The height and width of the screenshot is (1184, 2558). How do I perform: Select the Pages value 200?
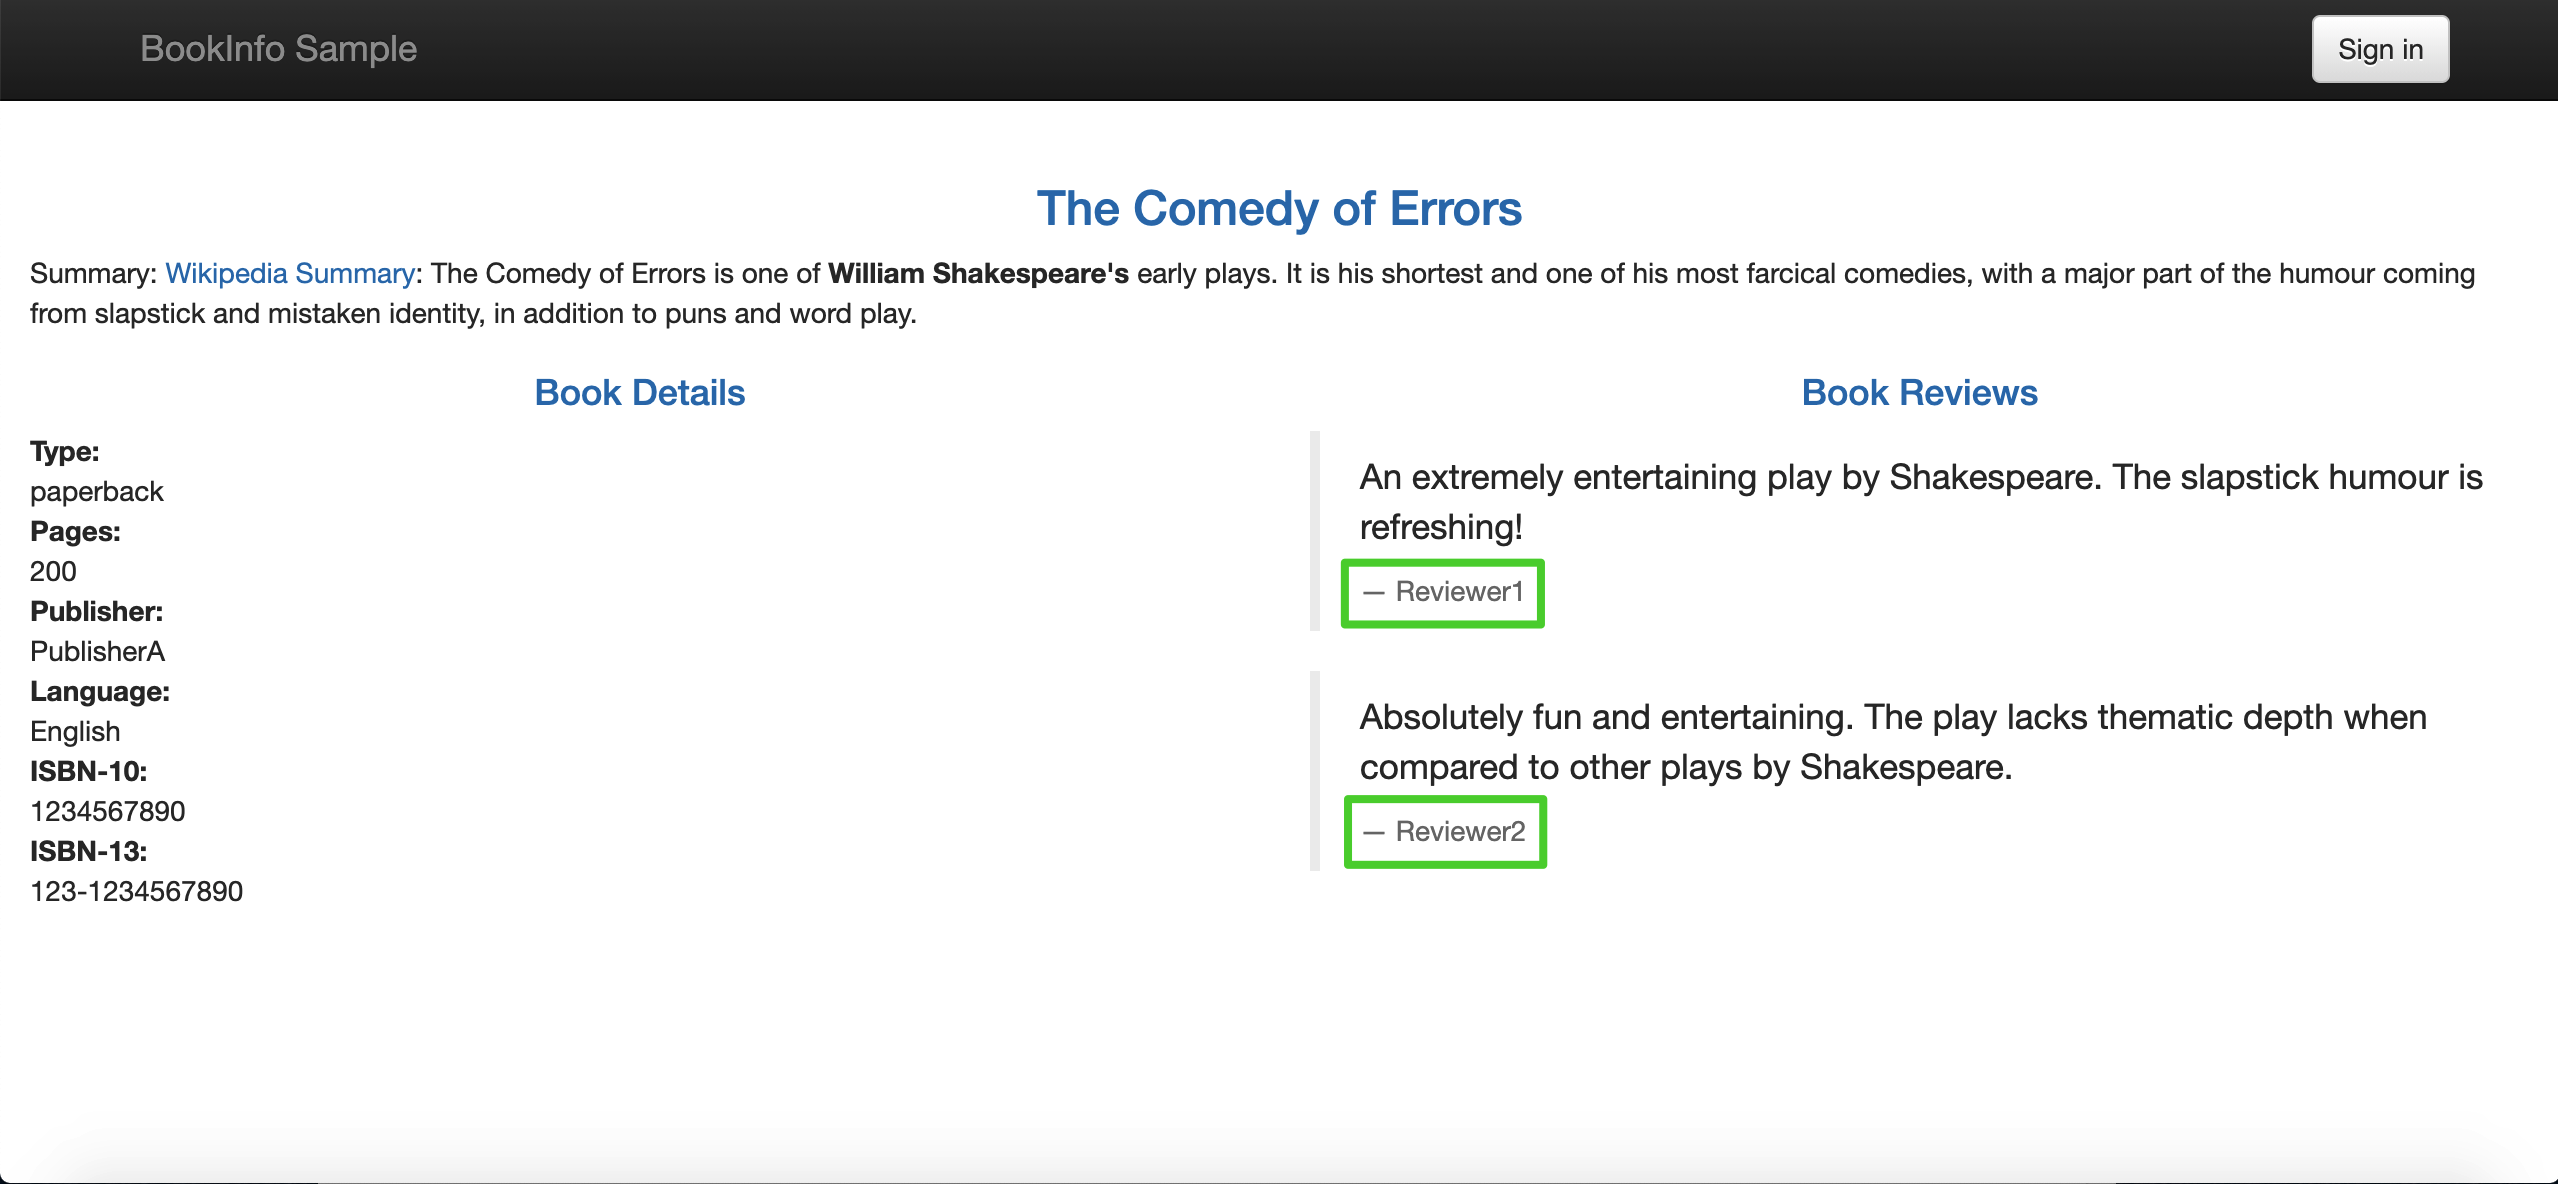pos(52,571)
